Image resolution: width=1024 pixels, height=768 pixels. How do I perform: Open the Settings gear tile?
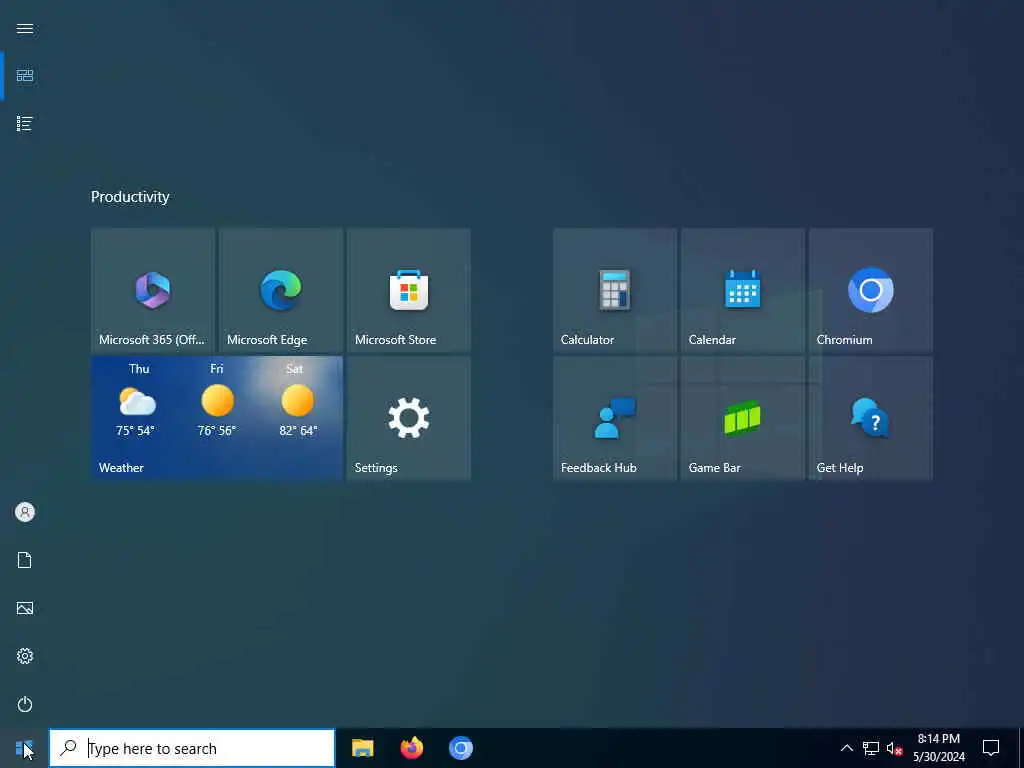click(x=409, y=418)
